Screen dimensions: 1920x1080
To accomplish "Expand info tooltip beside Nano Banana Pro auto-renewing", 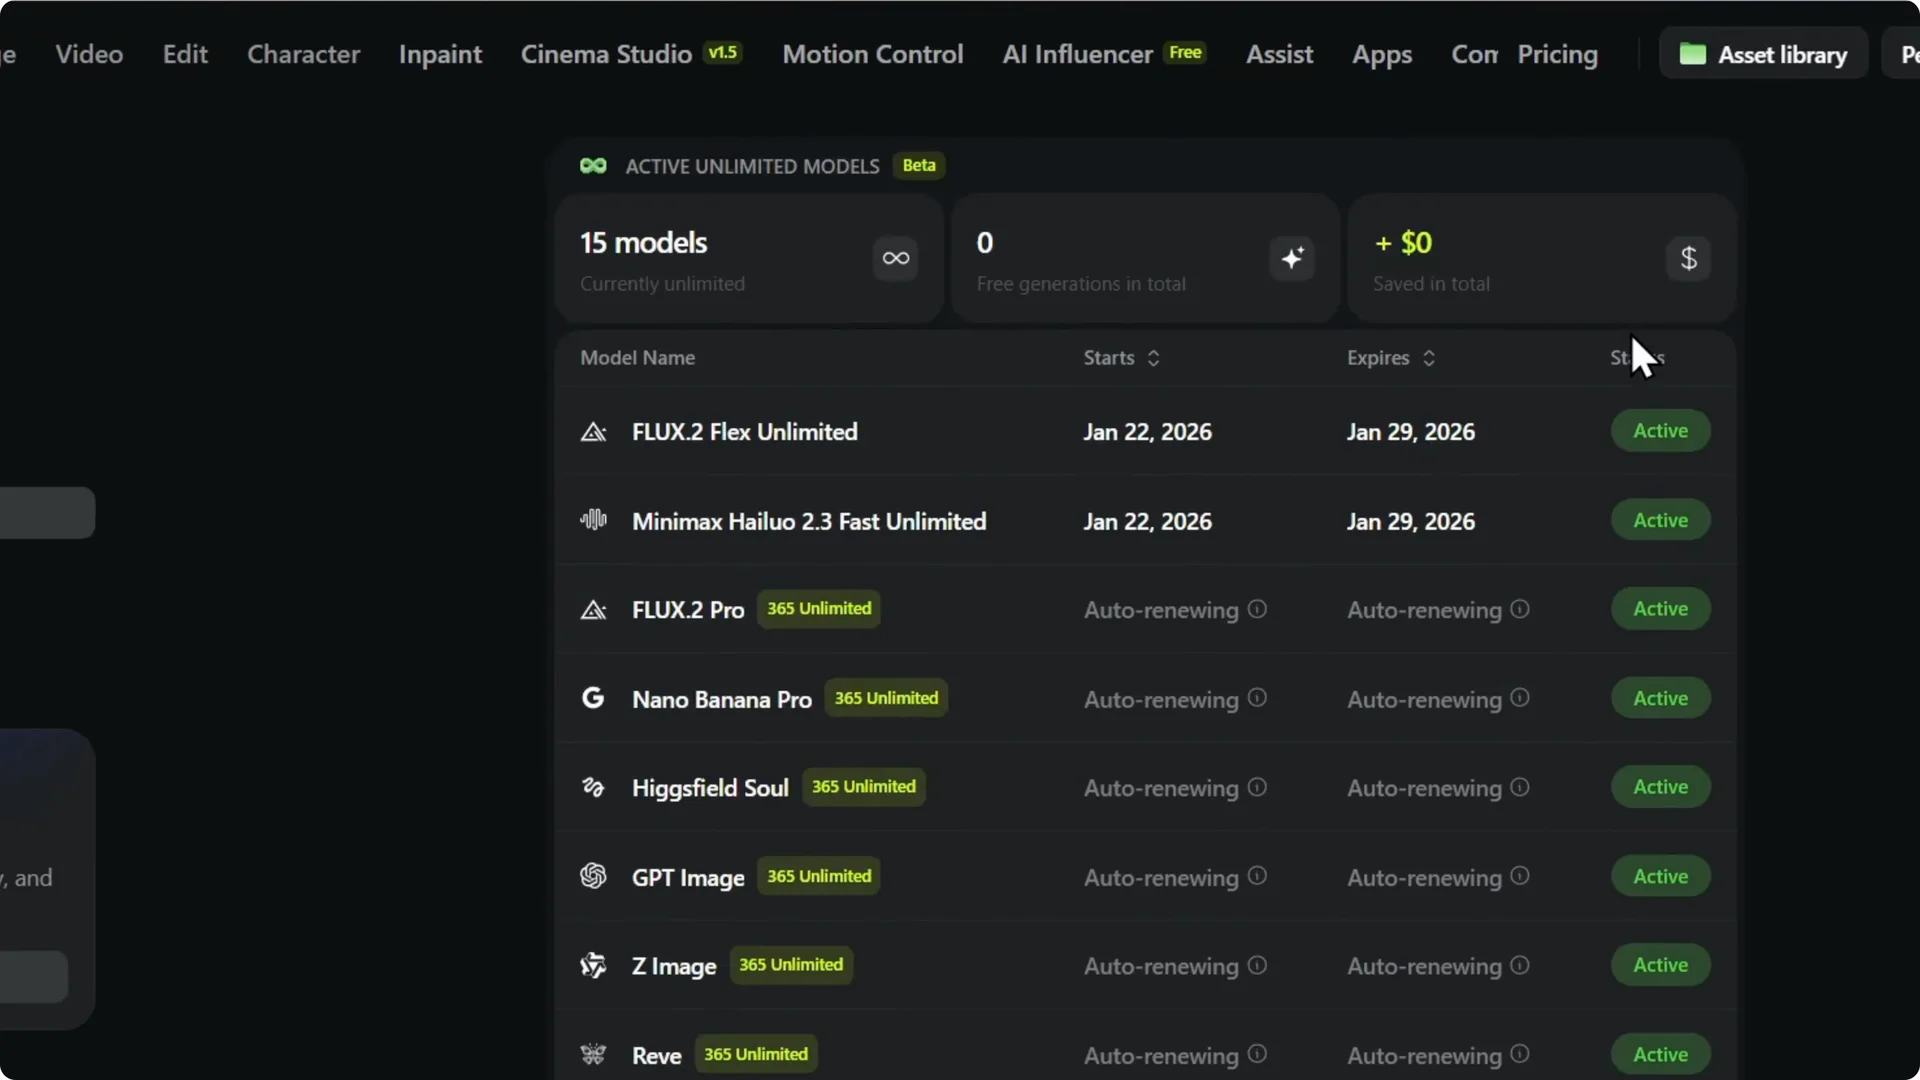I will (x=1256, y=698).
